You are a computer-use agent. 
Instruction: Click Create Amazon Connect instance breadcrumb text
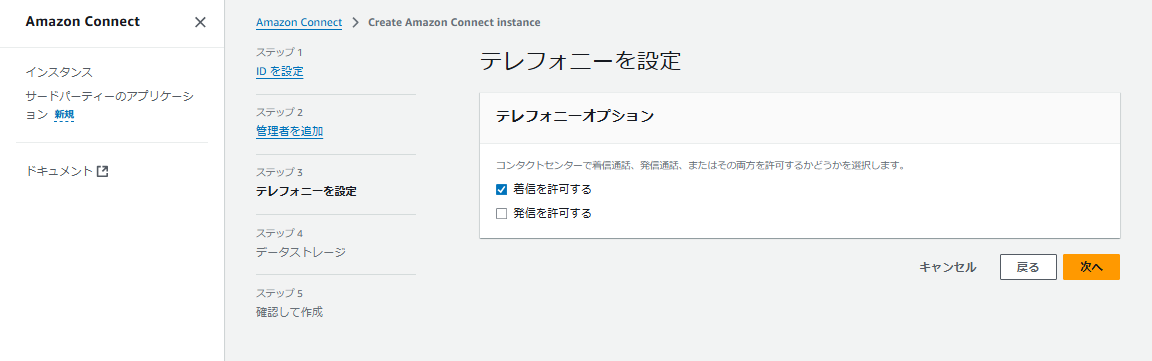point(454,22)
